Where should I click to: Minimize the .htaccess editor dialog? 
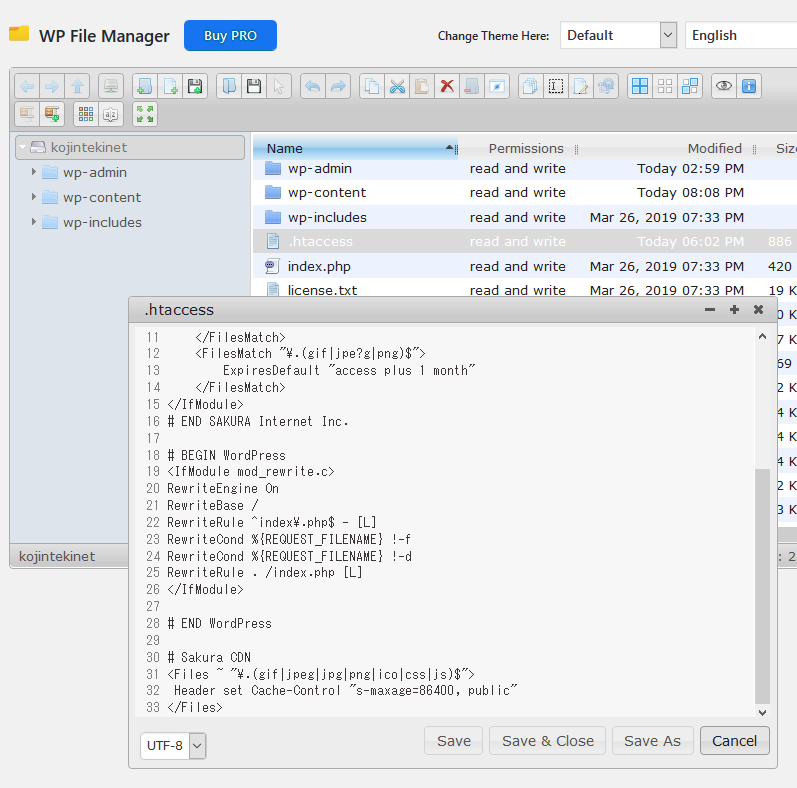[x=710, y=310]
